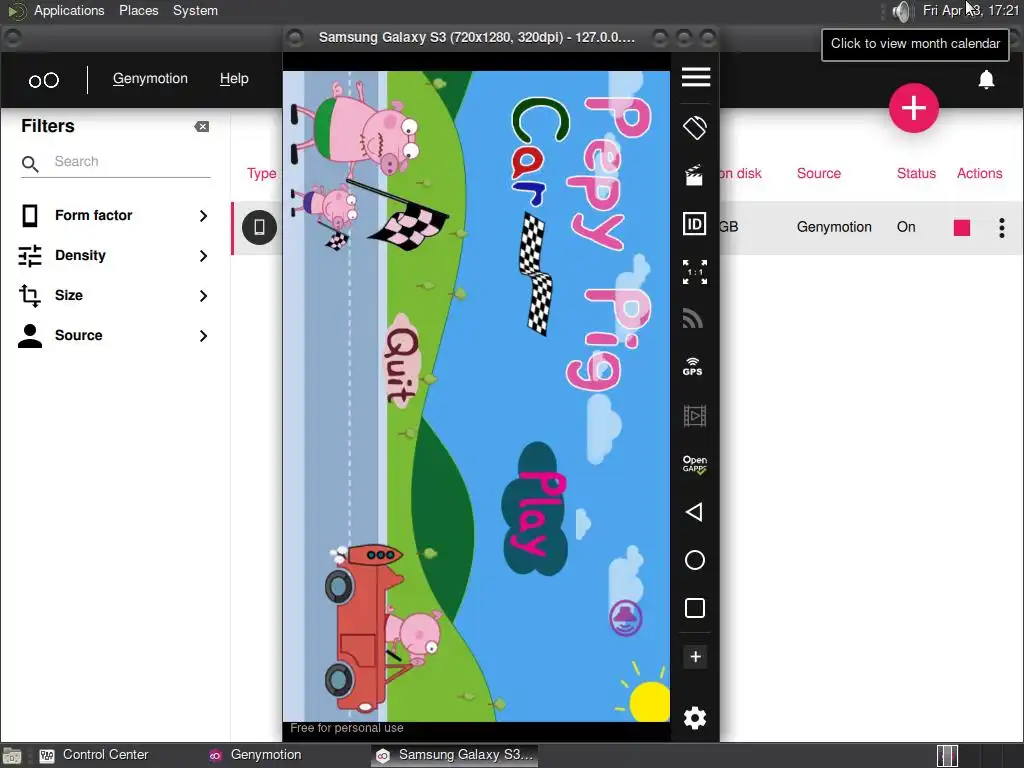Click the clock to view calendar
Image resolution: width=1024 pixels, height=768 pixels.
click(970, 10)
